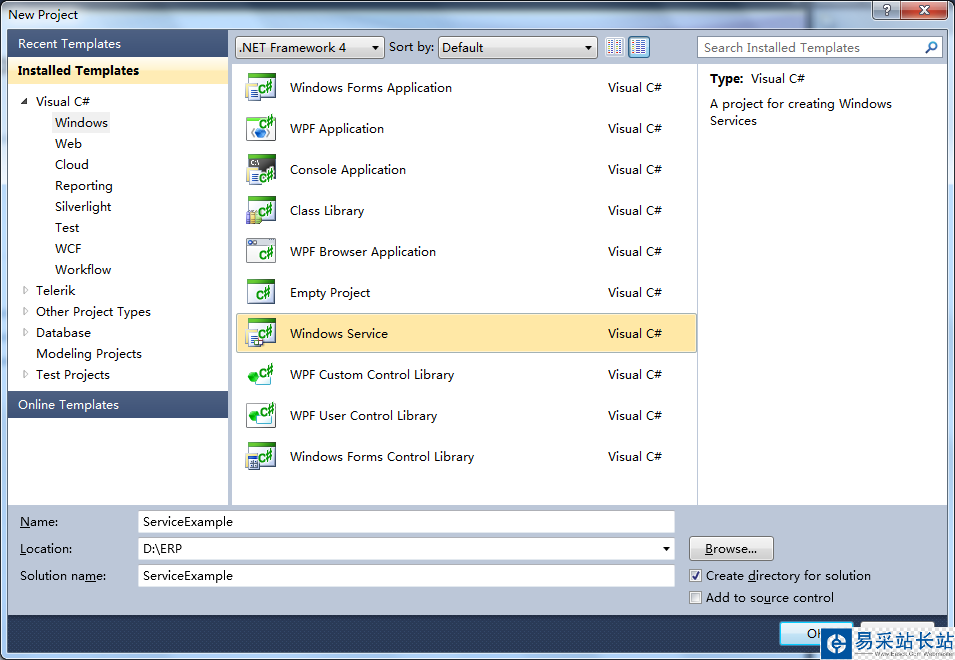
Task: Click the WPF Browser Application template icon
Action: 261,251
